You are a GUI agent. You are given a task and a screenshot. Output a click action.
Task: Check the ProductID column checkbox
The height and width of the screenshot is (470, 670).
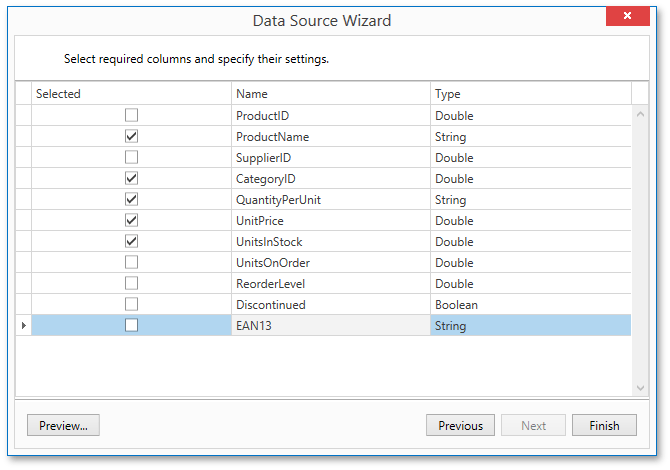pos(131,115)
